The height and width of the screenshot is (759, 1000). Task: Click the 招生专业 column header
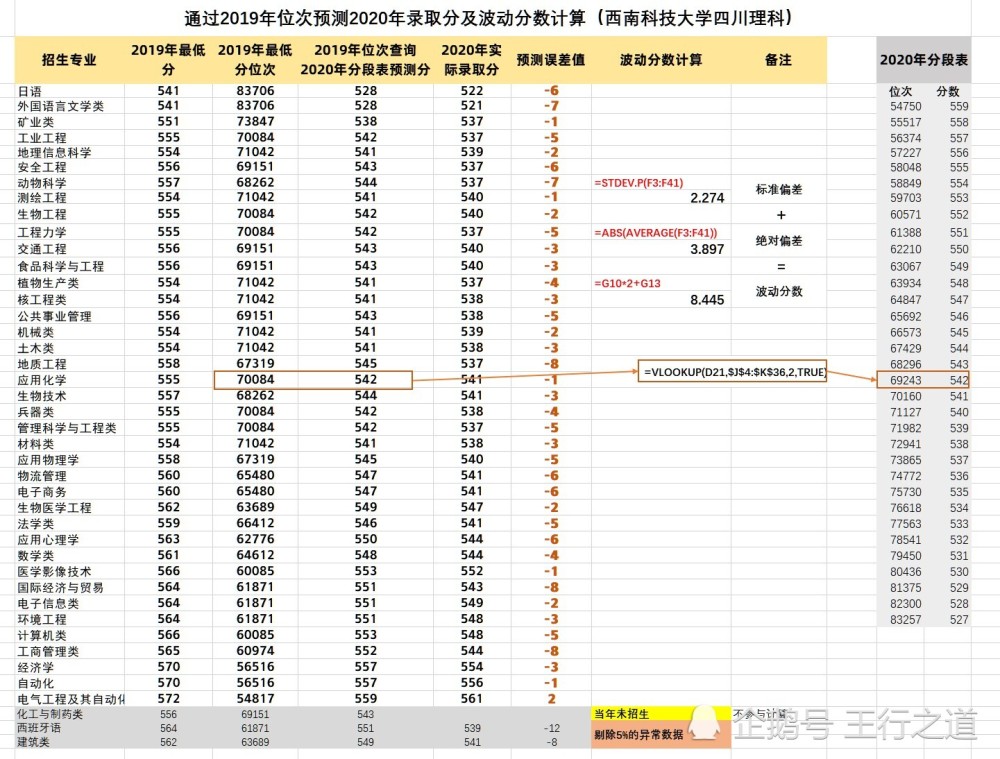[69, 60]
